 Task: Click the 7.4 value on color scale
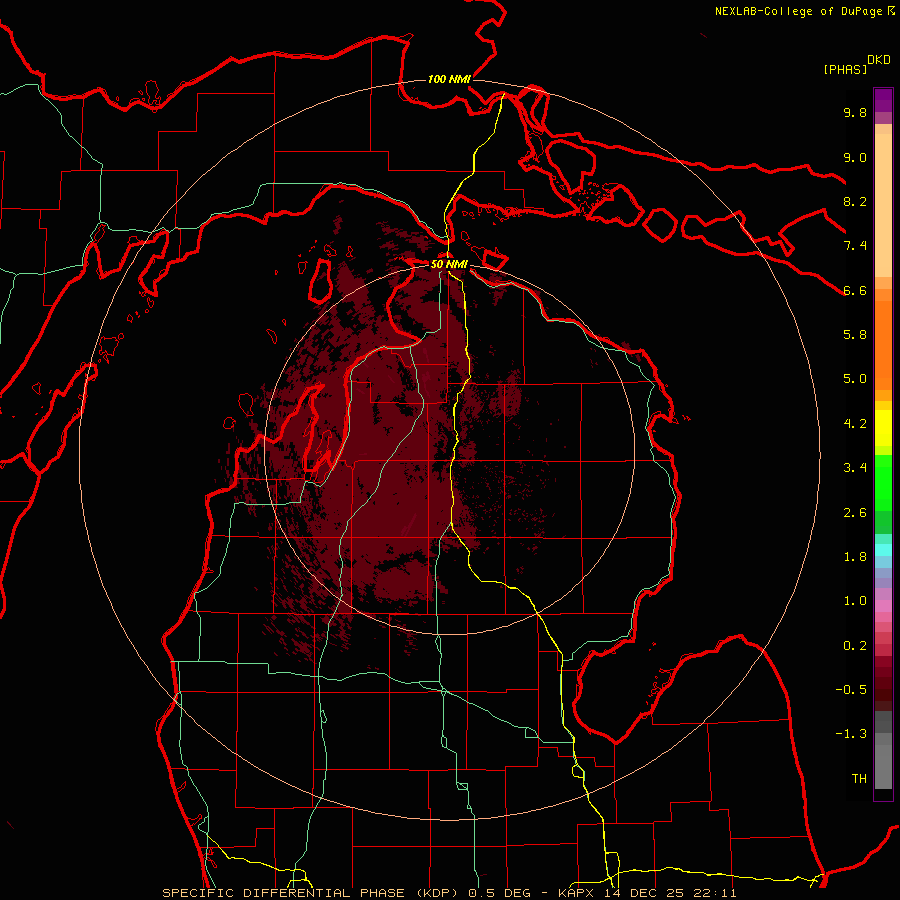[x=855, y=246]
